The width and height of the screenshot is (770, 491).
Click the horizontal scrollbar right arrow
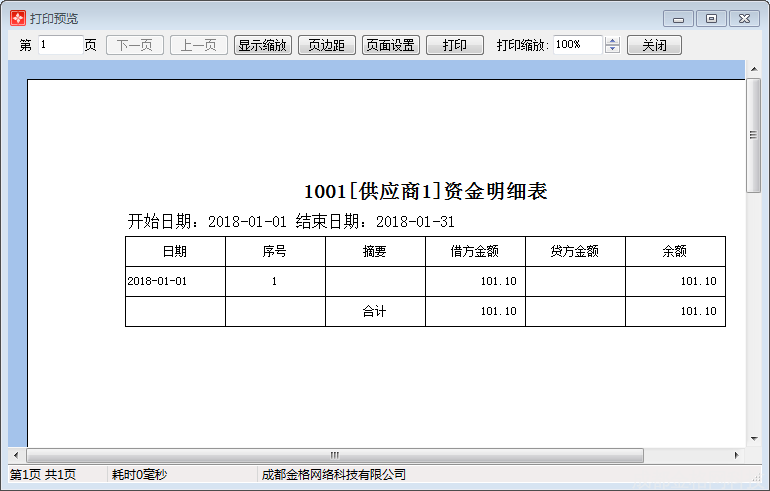pos(737,455)
